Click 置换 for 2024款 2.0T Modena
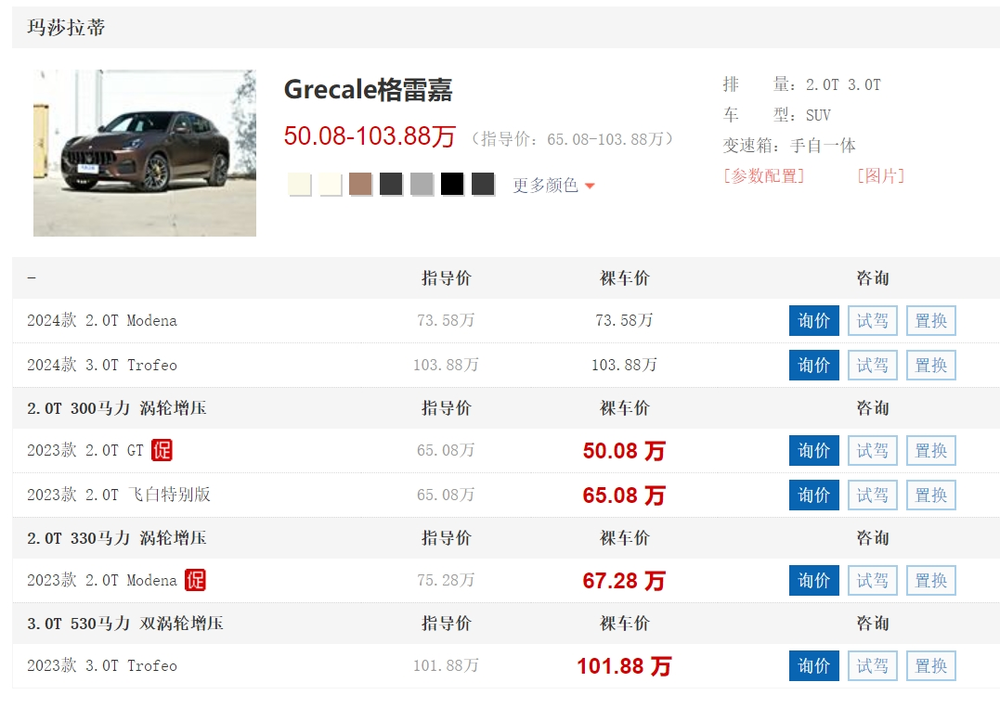 click(931, 320)
